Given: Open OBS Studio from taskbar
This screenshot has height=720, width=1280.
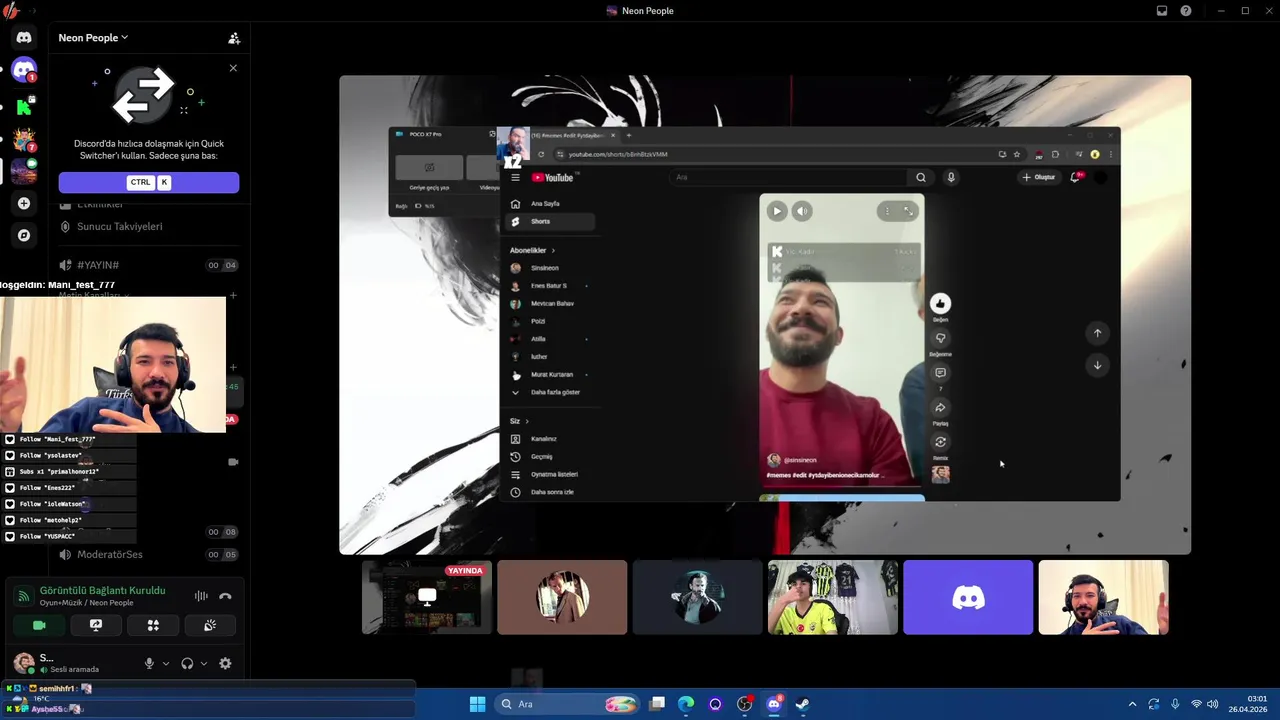Looking at the screenshot, I should tap(744, 704).
